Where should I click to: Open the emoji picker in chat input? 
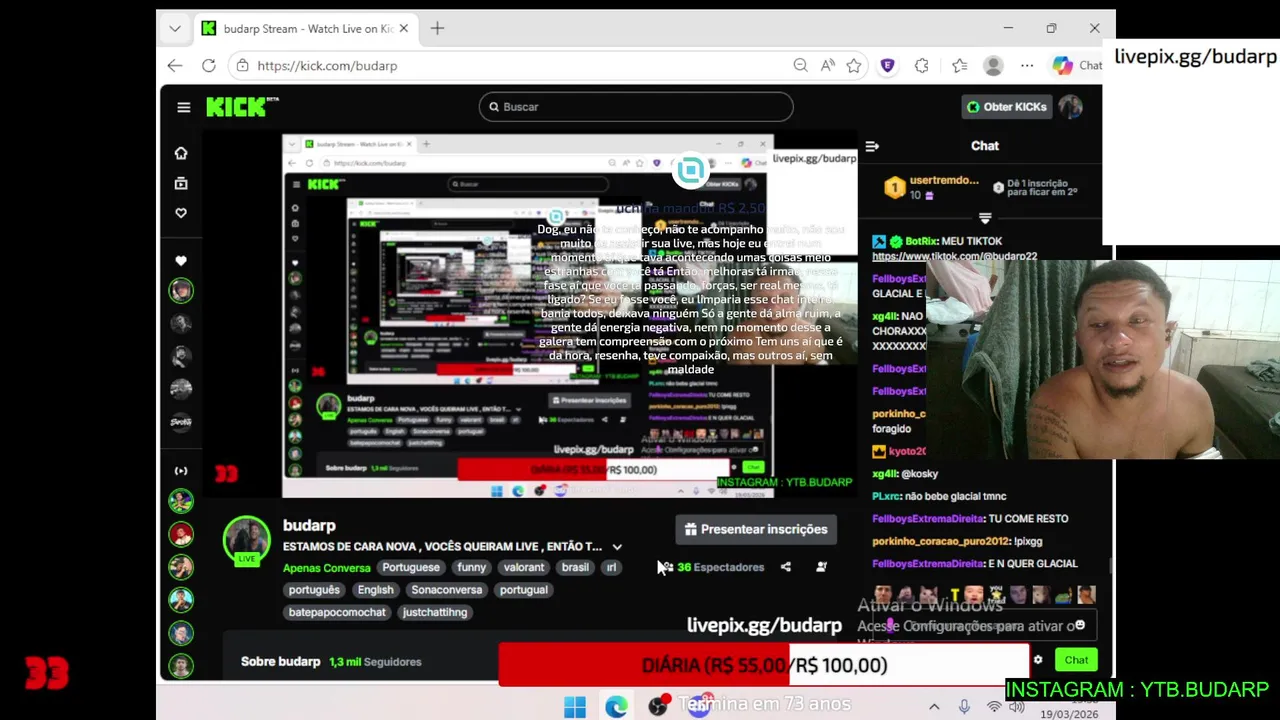click(1079, 626)
